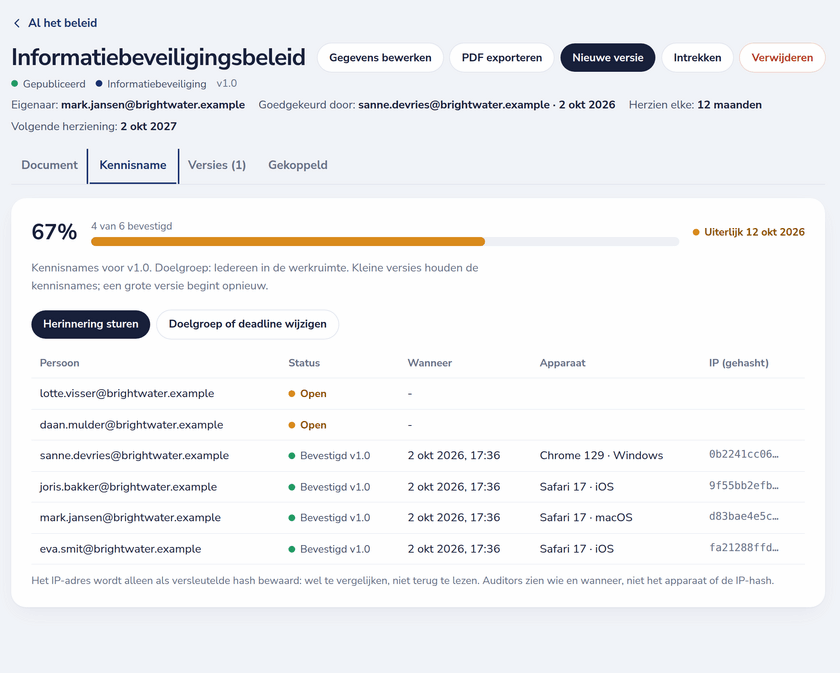The height and width of the screenshot is (673, 840).
Task: Click the v1.0 version label
Action: point(227,84)
